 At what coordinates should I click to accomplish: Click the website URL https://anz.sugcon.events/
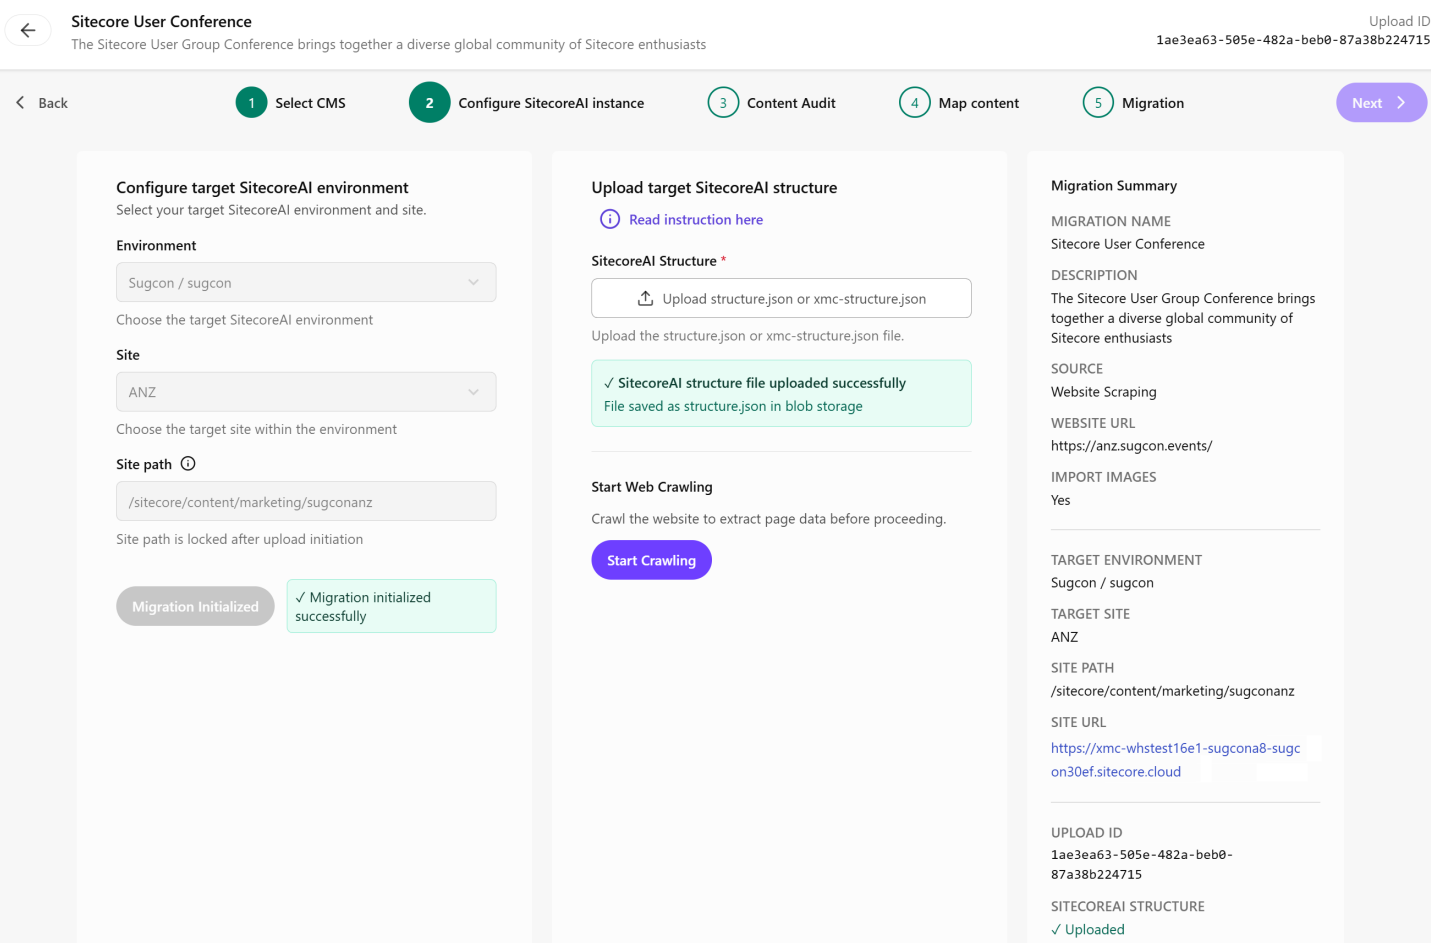pos(1131,446)
